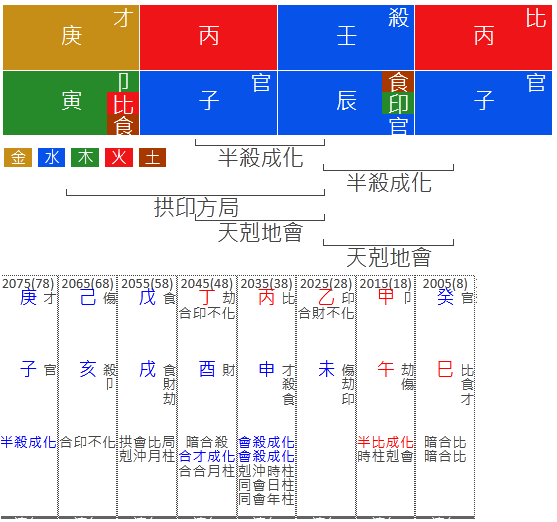The image size is (557, 522).
Task: Click the 2065(68) luck period header
Action: pos(87,284)
